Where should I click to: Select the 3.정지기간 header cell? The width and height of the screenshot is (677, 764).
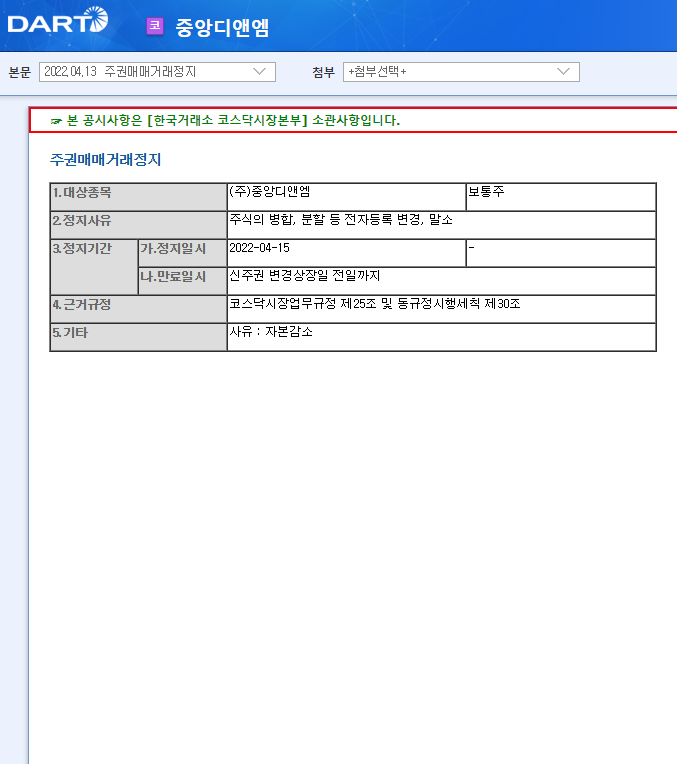94,267
